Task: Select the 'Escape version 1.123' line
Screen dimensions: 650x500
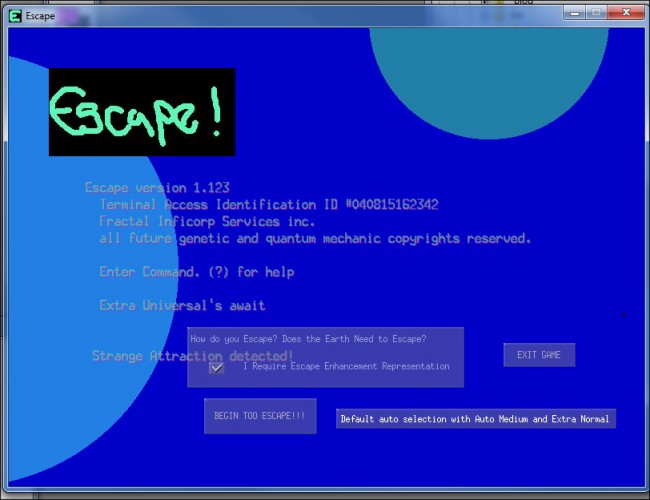Action: point(157,188)
